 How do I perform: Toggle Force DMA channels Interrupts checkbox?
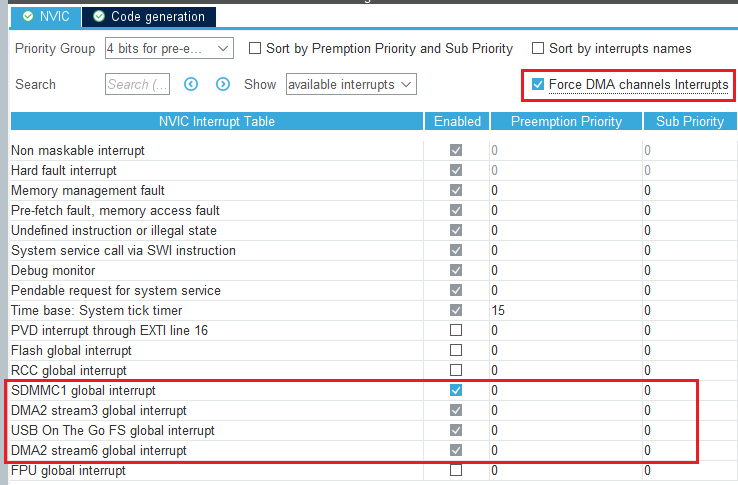[x=539, y=85]
